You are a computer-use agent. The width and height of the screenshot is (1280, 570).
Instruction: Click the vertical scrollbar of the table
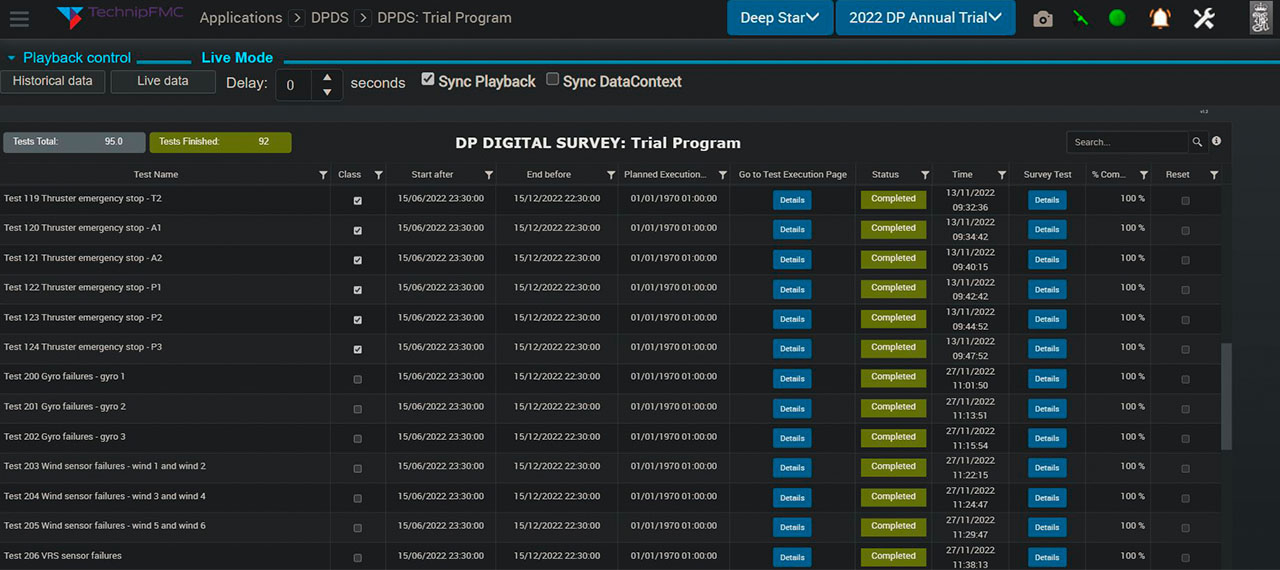1227,397
